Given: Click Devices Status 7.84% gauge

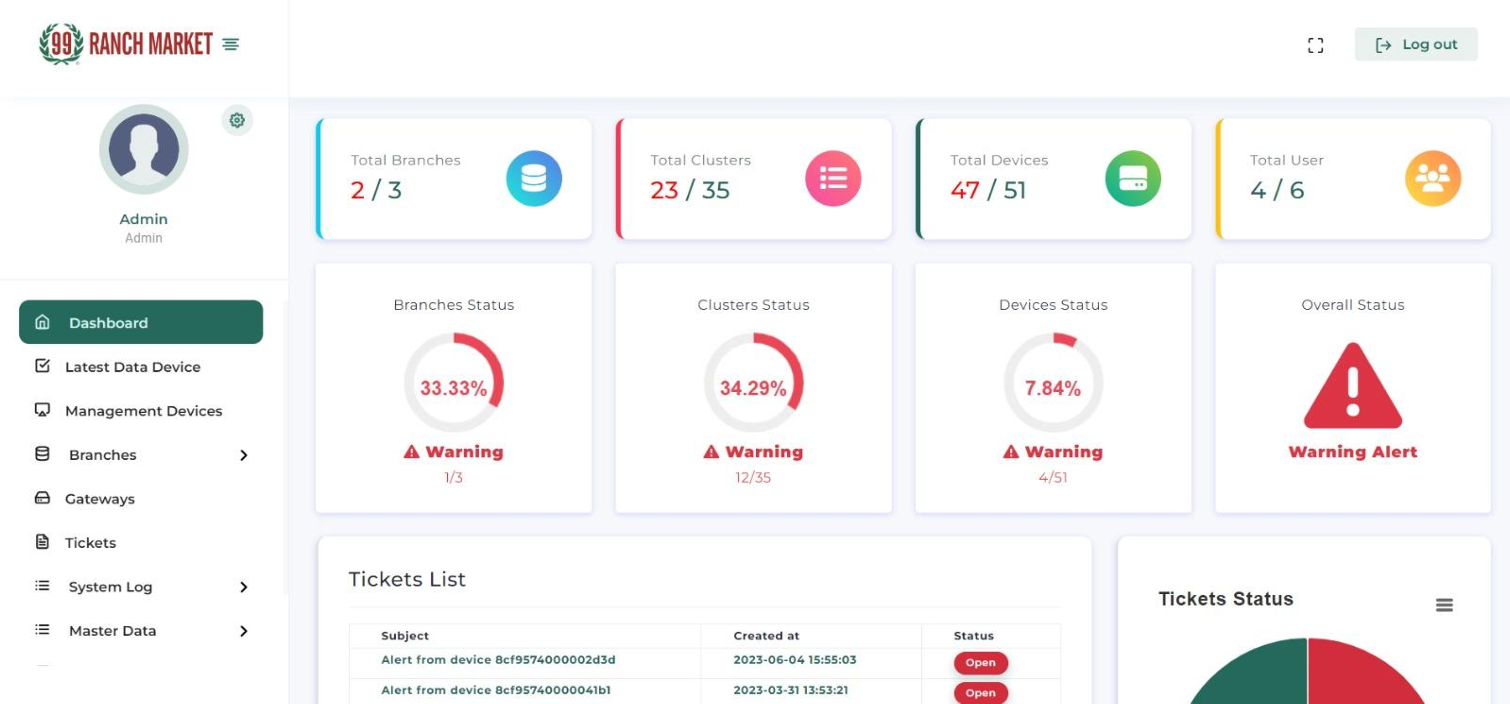Looking at the screenshot, I should (1053, 384).
